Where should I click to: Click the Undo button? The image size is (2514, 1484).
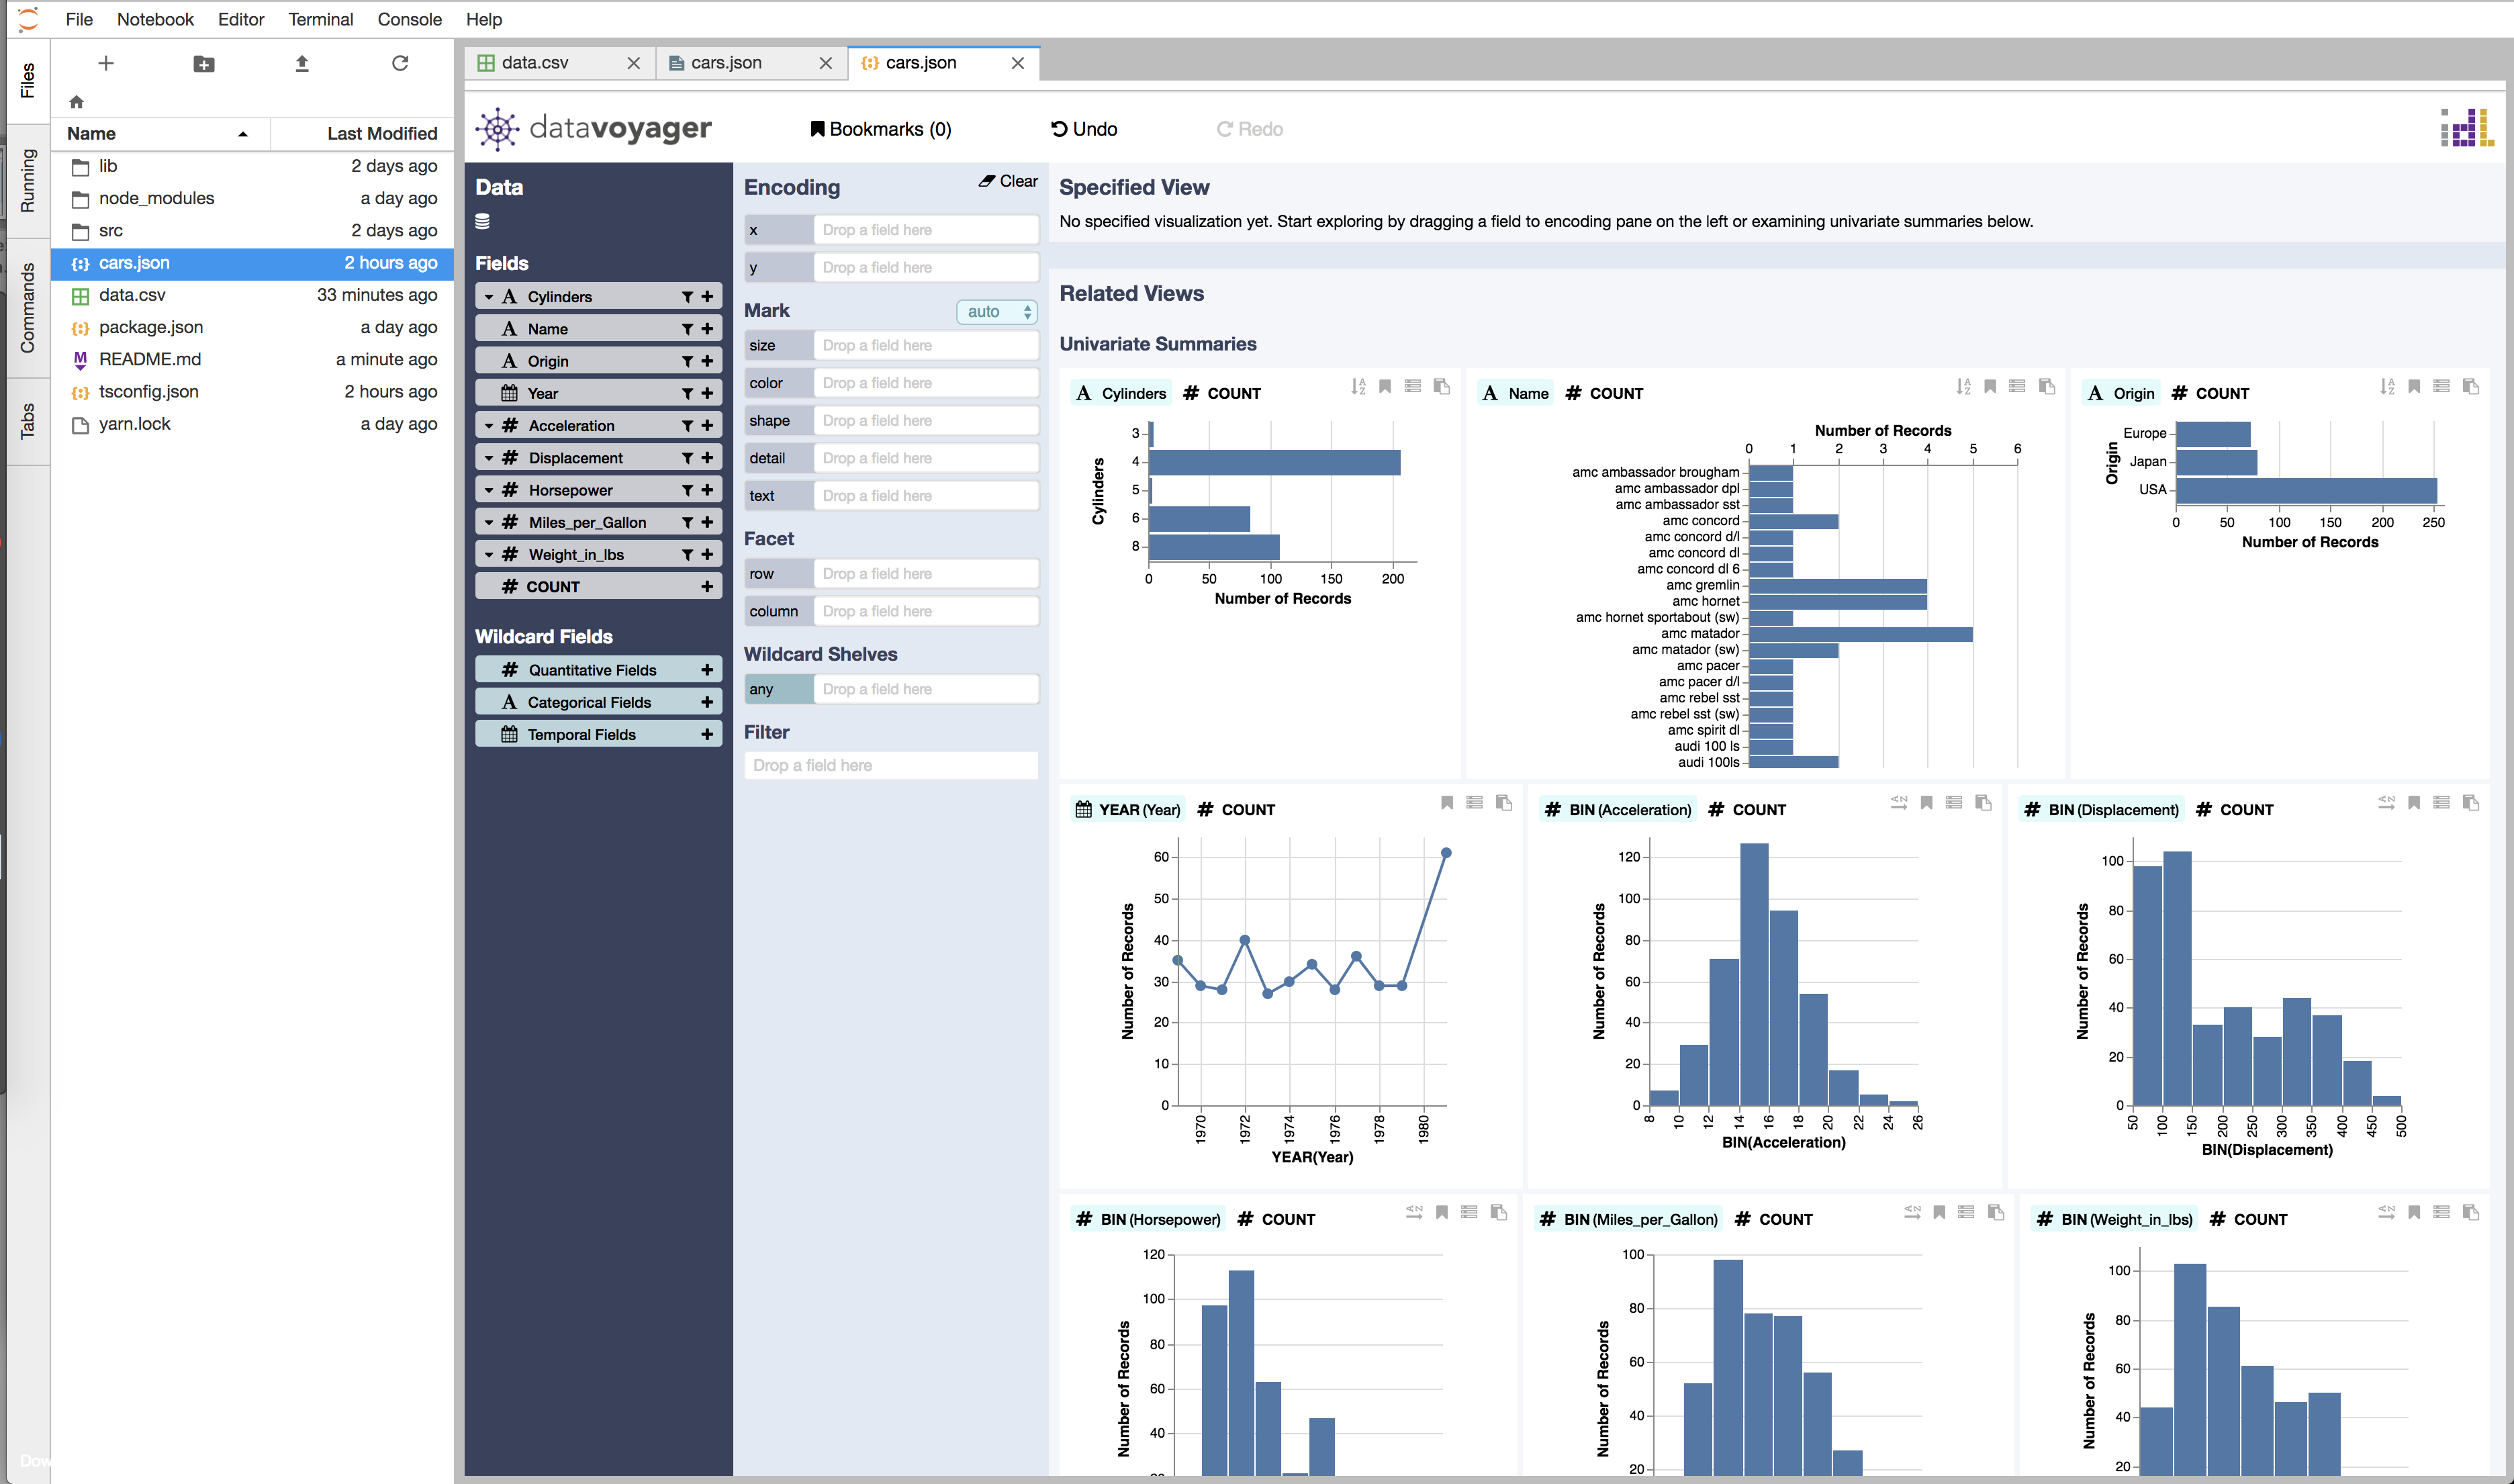[x=1084, y=129]
